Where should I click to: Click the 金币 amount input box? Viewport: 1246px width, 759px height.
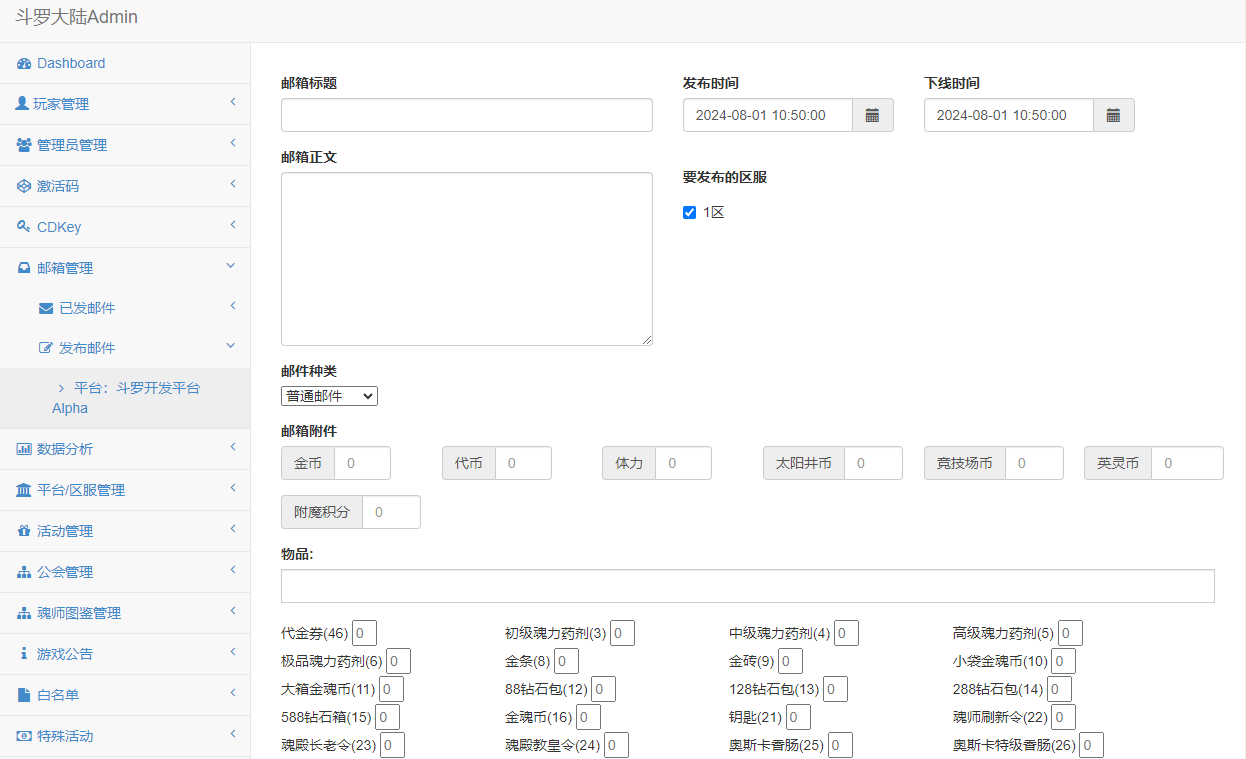[x=362, y=463]
